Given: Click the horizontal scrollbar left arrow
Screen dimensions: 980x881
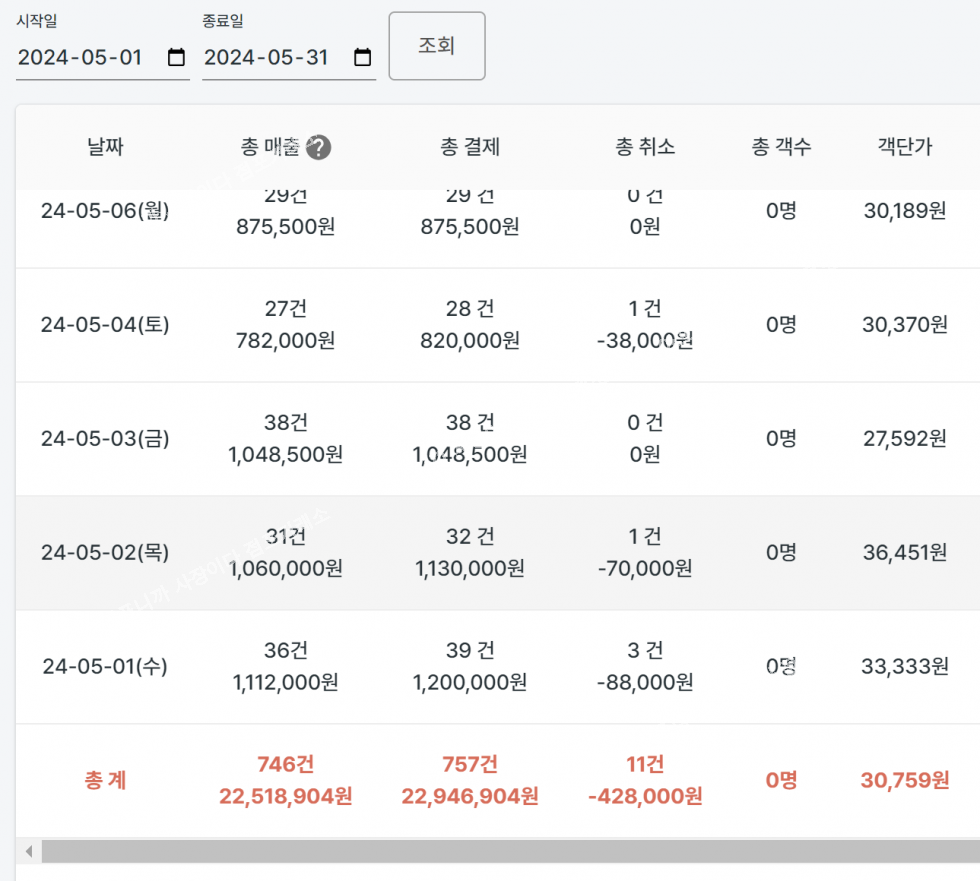Looking at the screenshot, I should click(x=28, y=852).
